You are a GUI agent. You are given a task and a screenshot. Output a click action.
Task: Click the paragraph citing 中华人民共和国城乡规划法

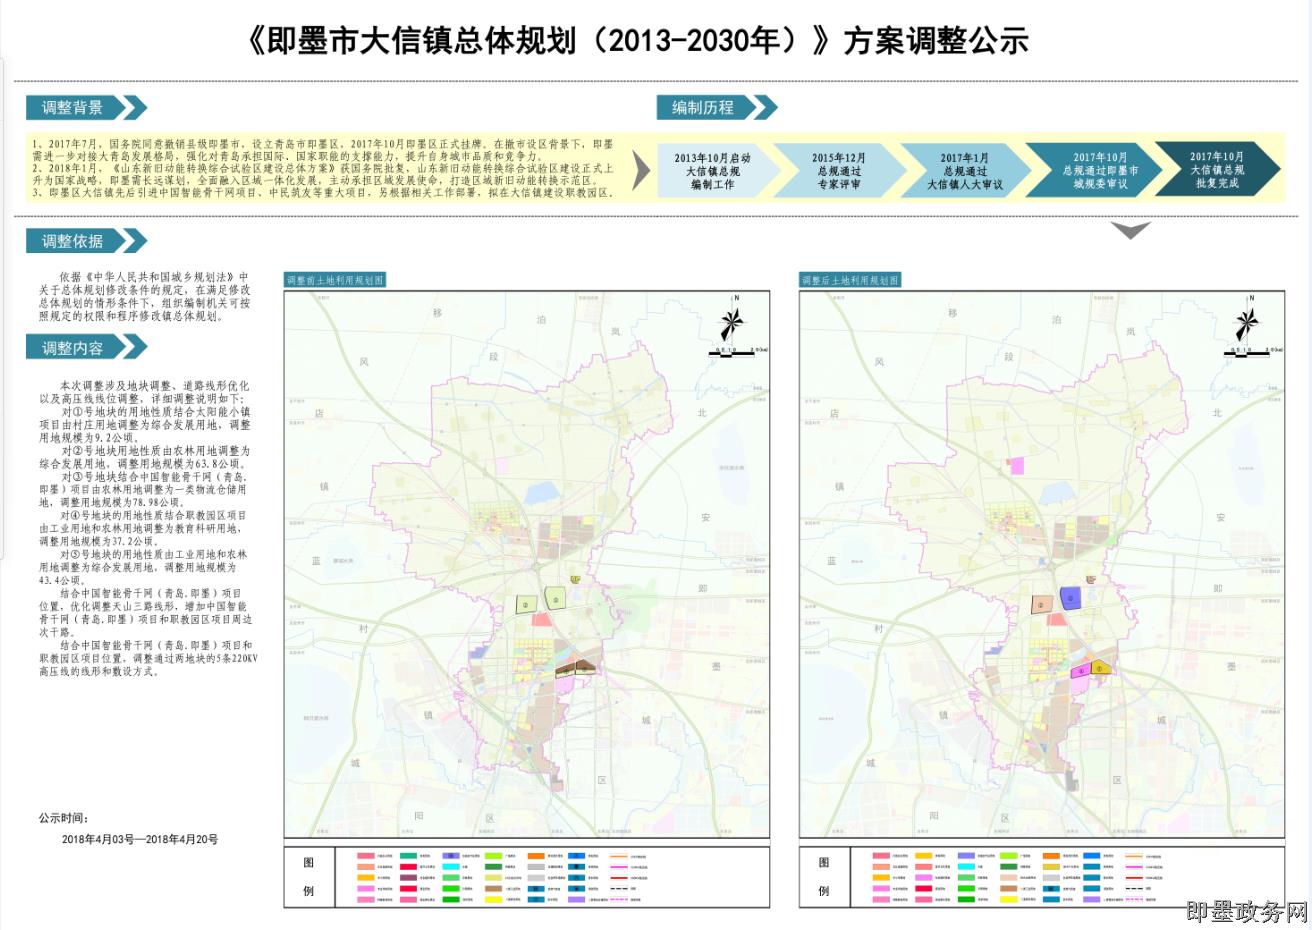[x=145, y=296]
